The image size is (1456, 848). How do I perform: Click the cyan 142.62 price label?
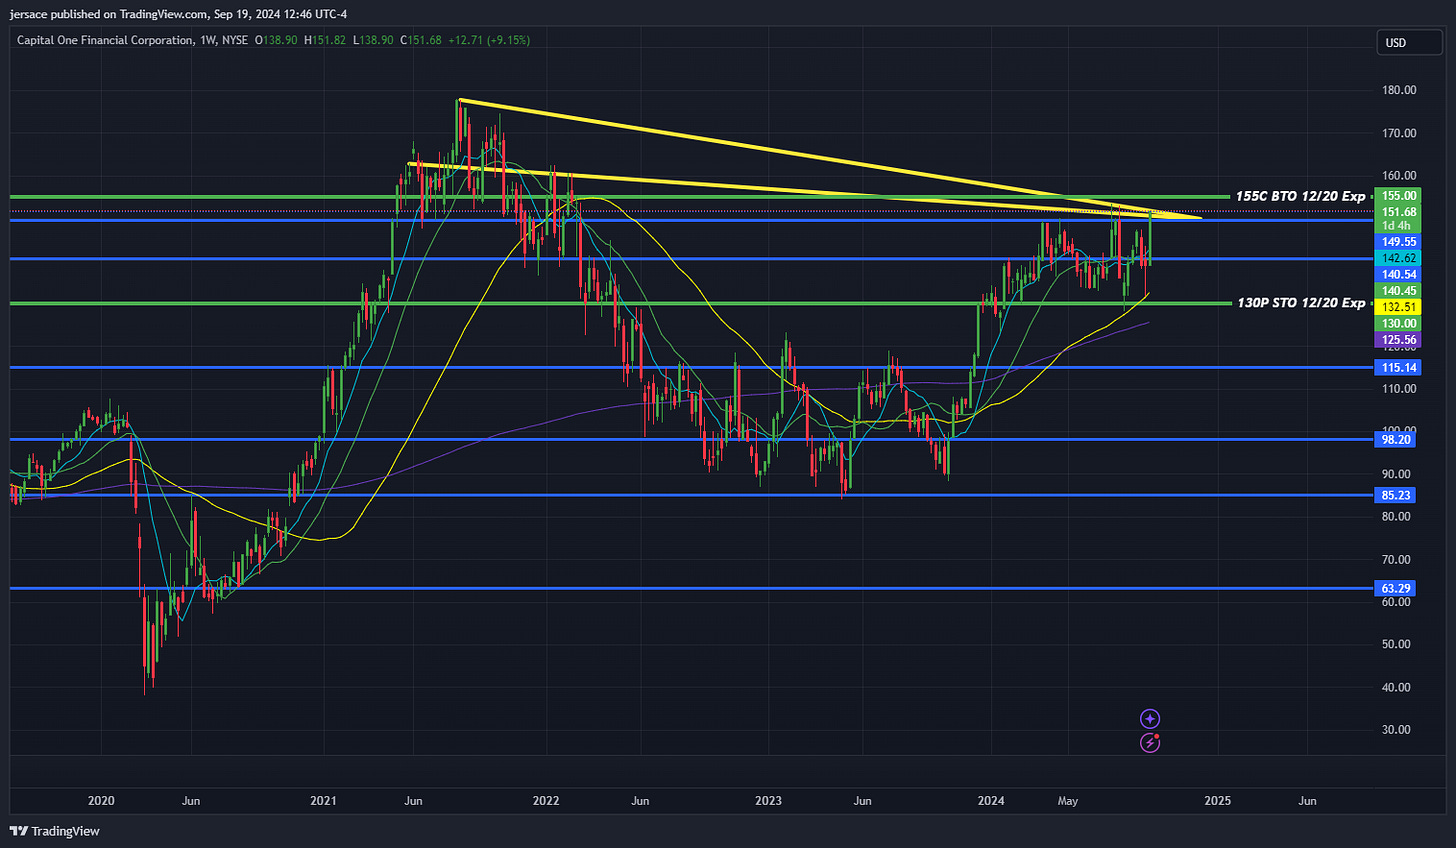(x=1399, y=258)
